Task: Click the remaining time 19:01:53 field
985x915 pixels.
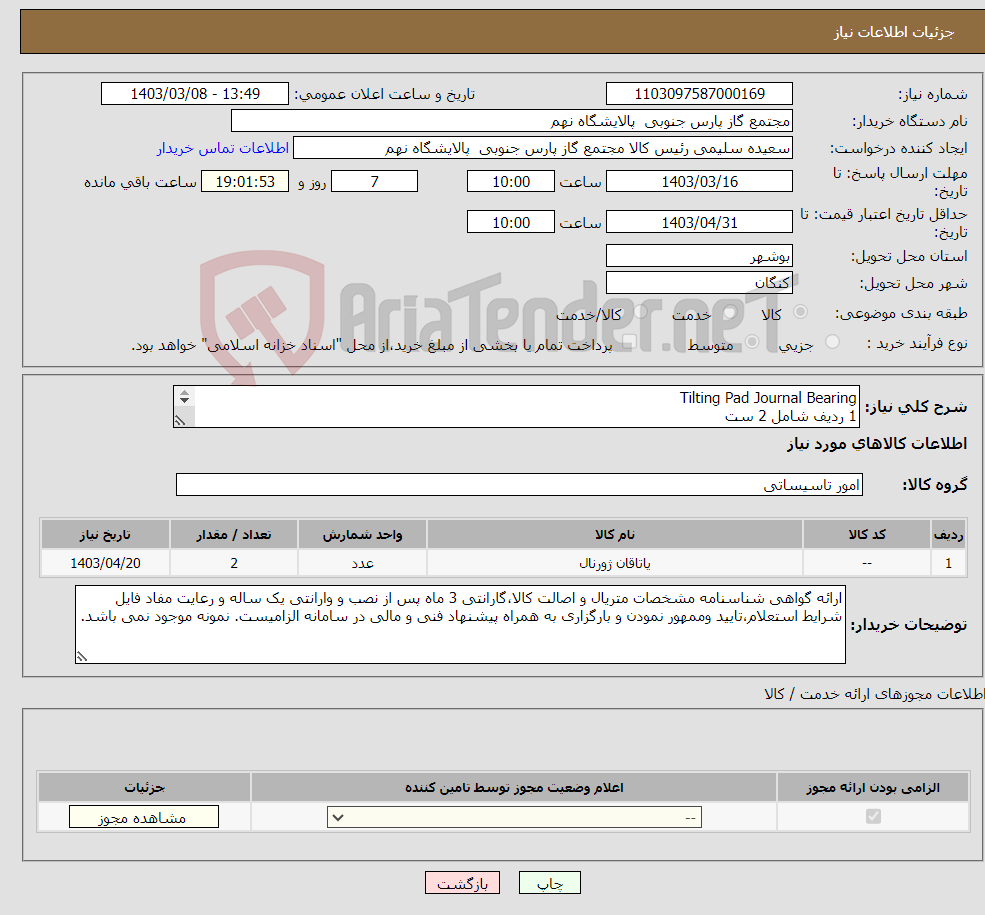Action: [245, 182]
